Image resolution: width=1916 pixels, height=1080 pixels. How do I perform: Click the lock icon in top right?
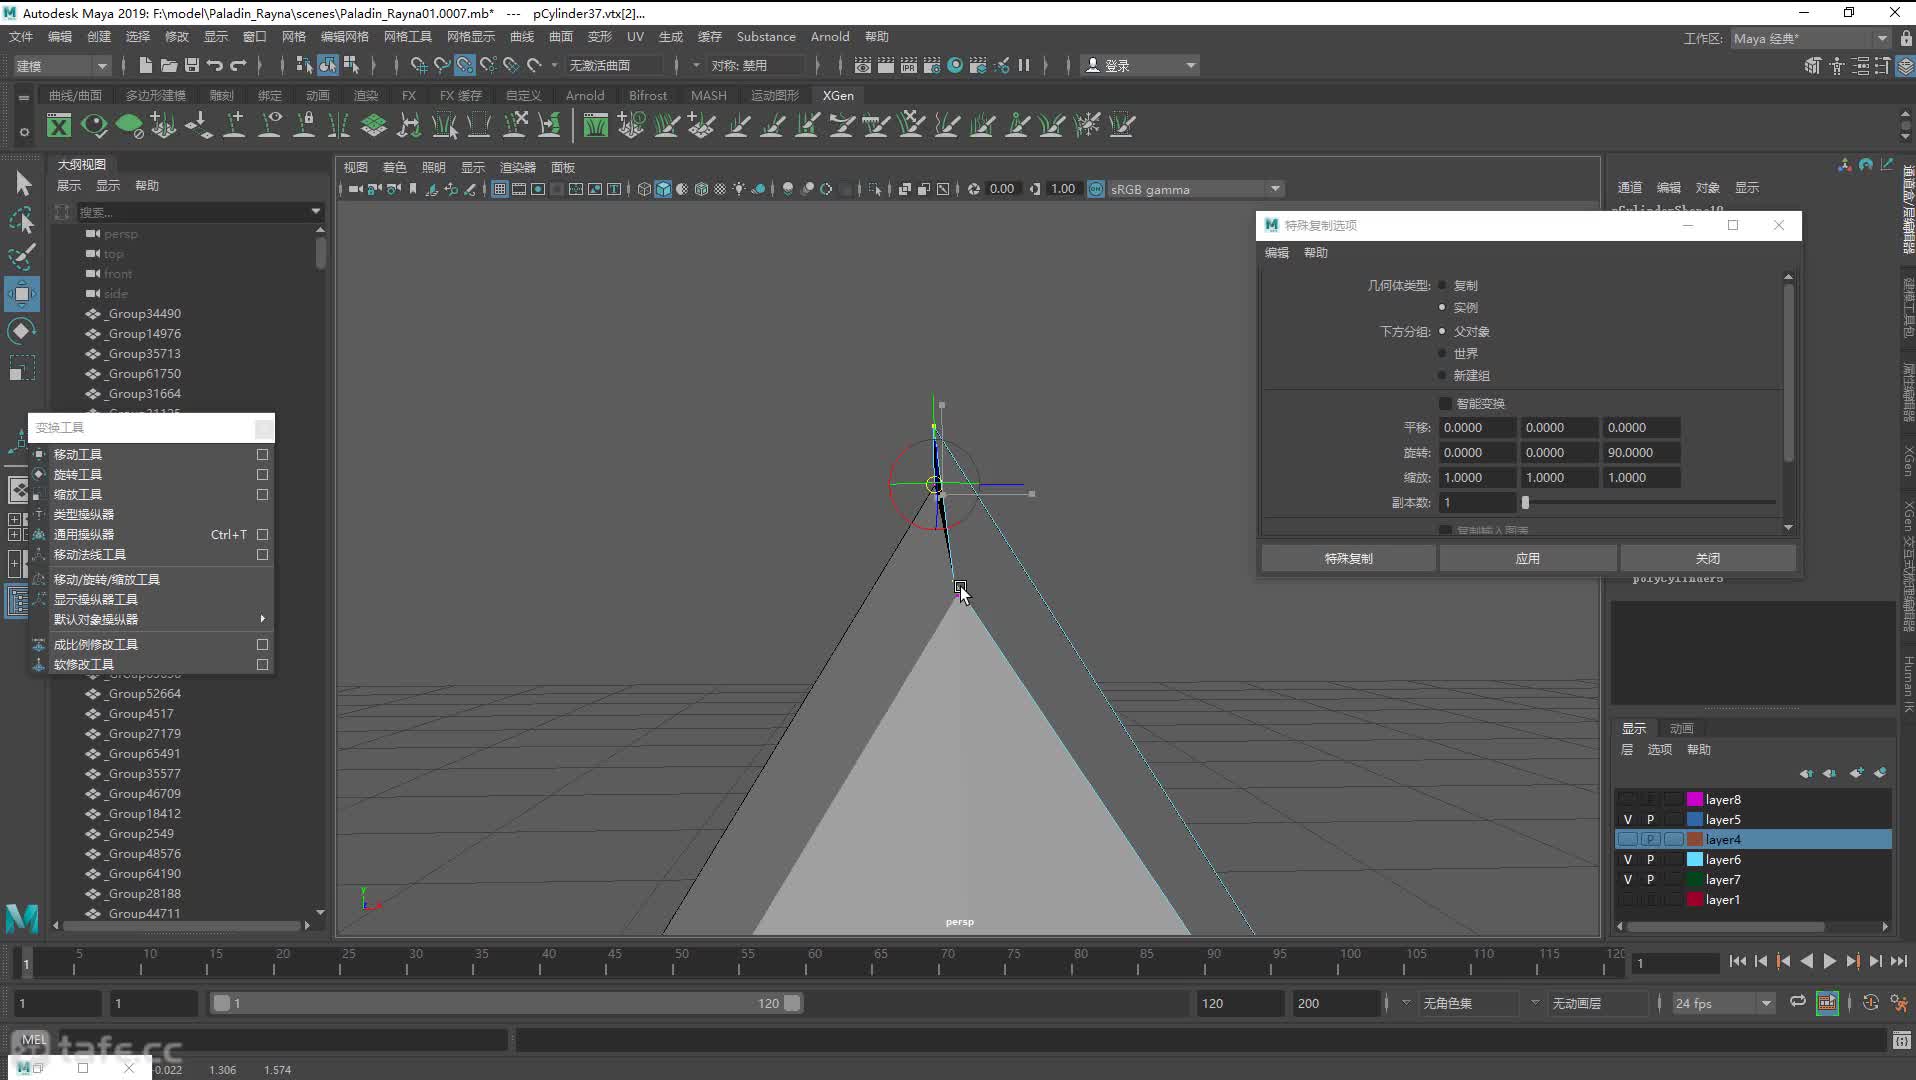click(1906, 38)
